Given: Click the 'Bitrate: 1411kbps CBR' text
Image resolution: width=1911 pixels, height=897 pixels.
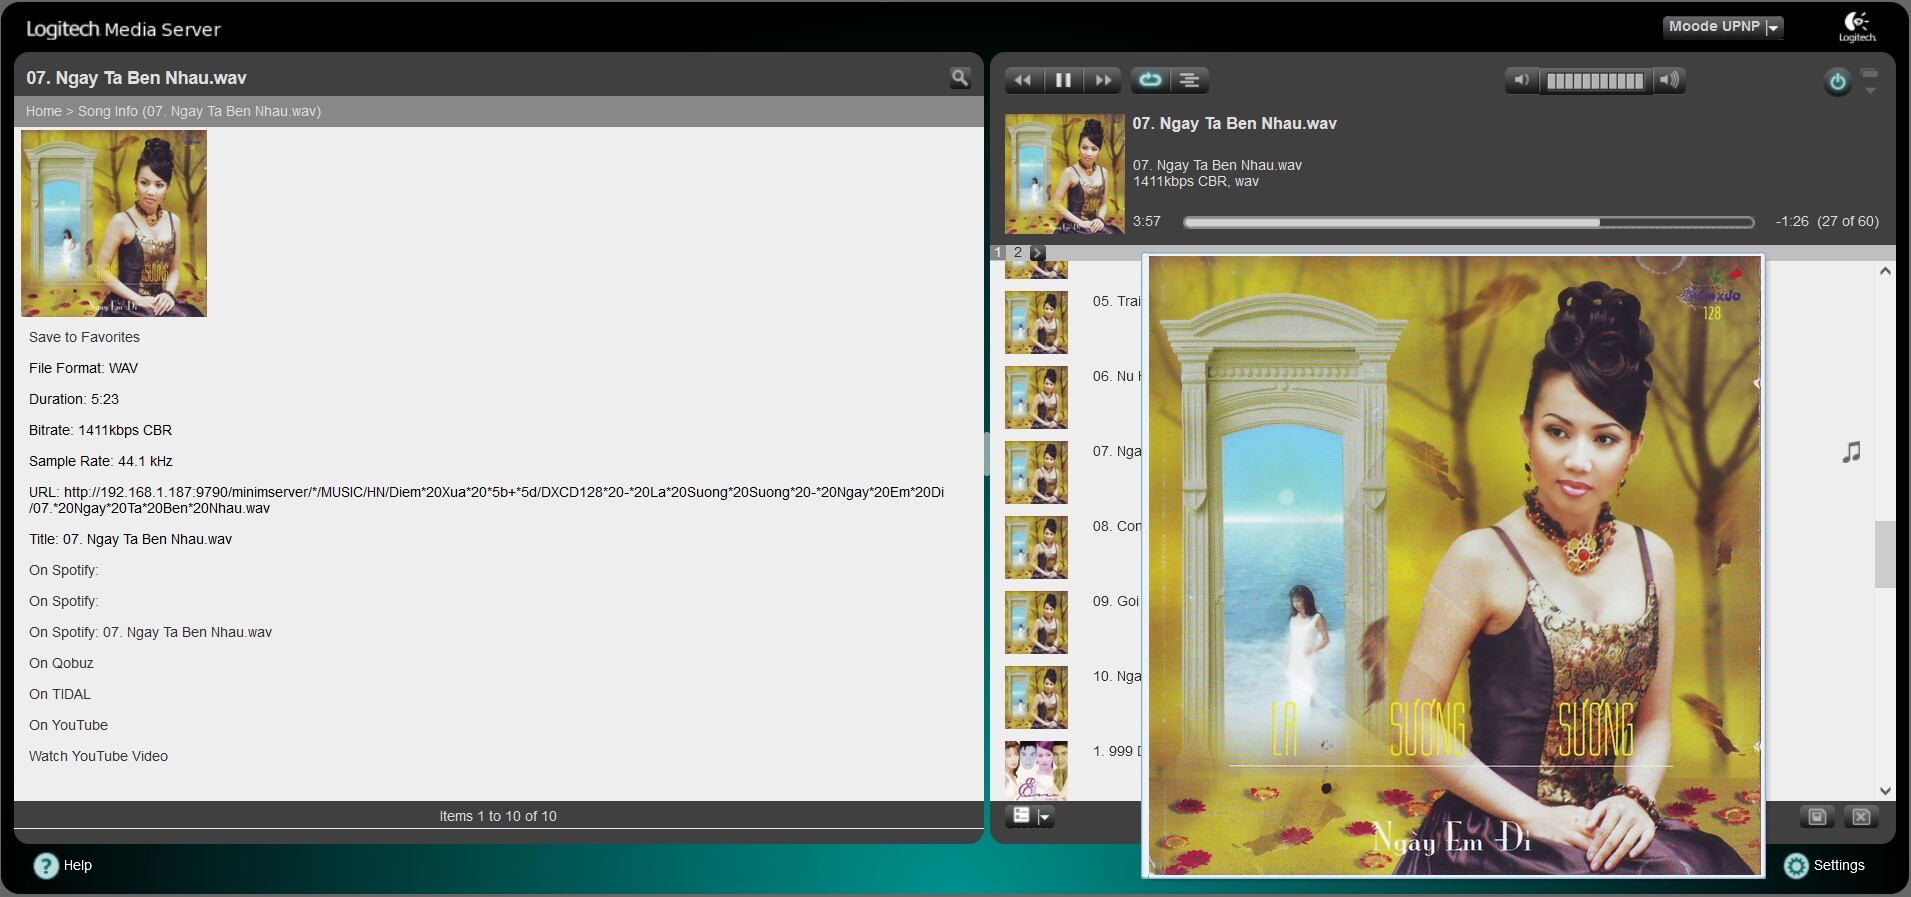Looking at the screenshot, I should [x=100, y=430].
